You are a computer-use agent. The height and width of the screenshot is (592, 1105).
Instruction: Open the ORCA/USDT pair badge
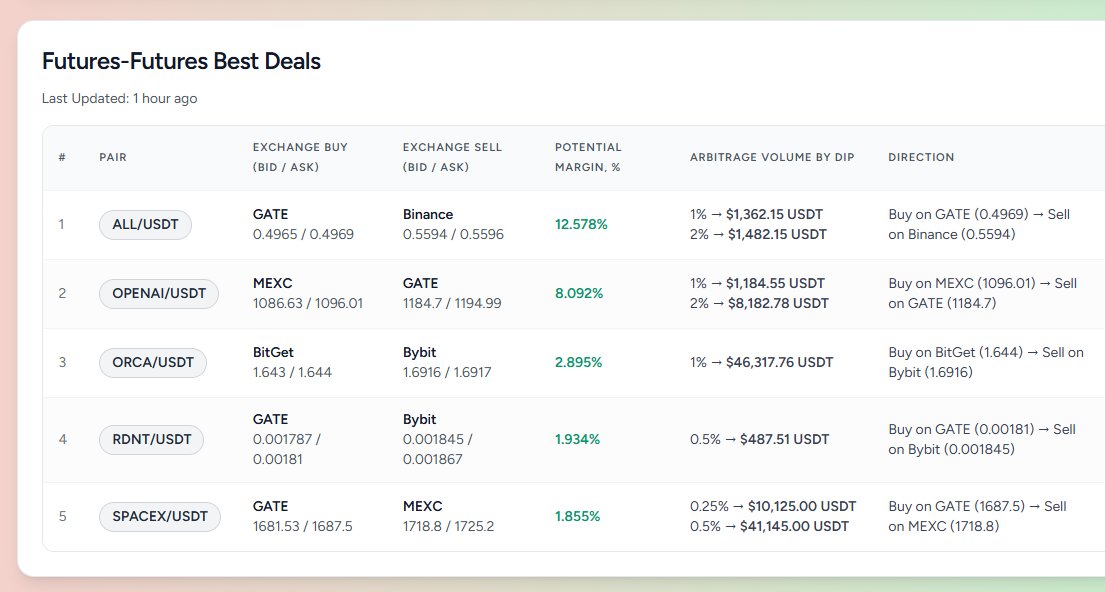[153, 363]
